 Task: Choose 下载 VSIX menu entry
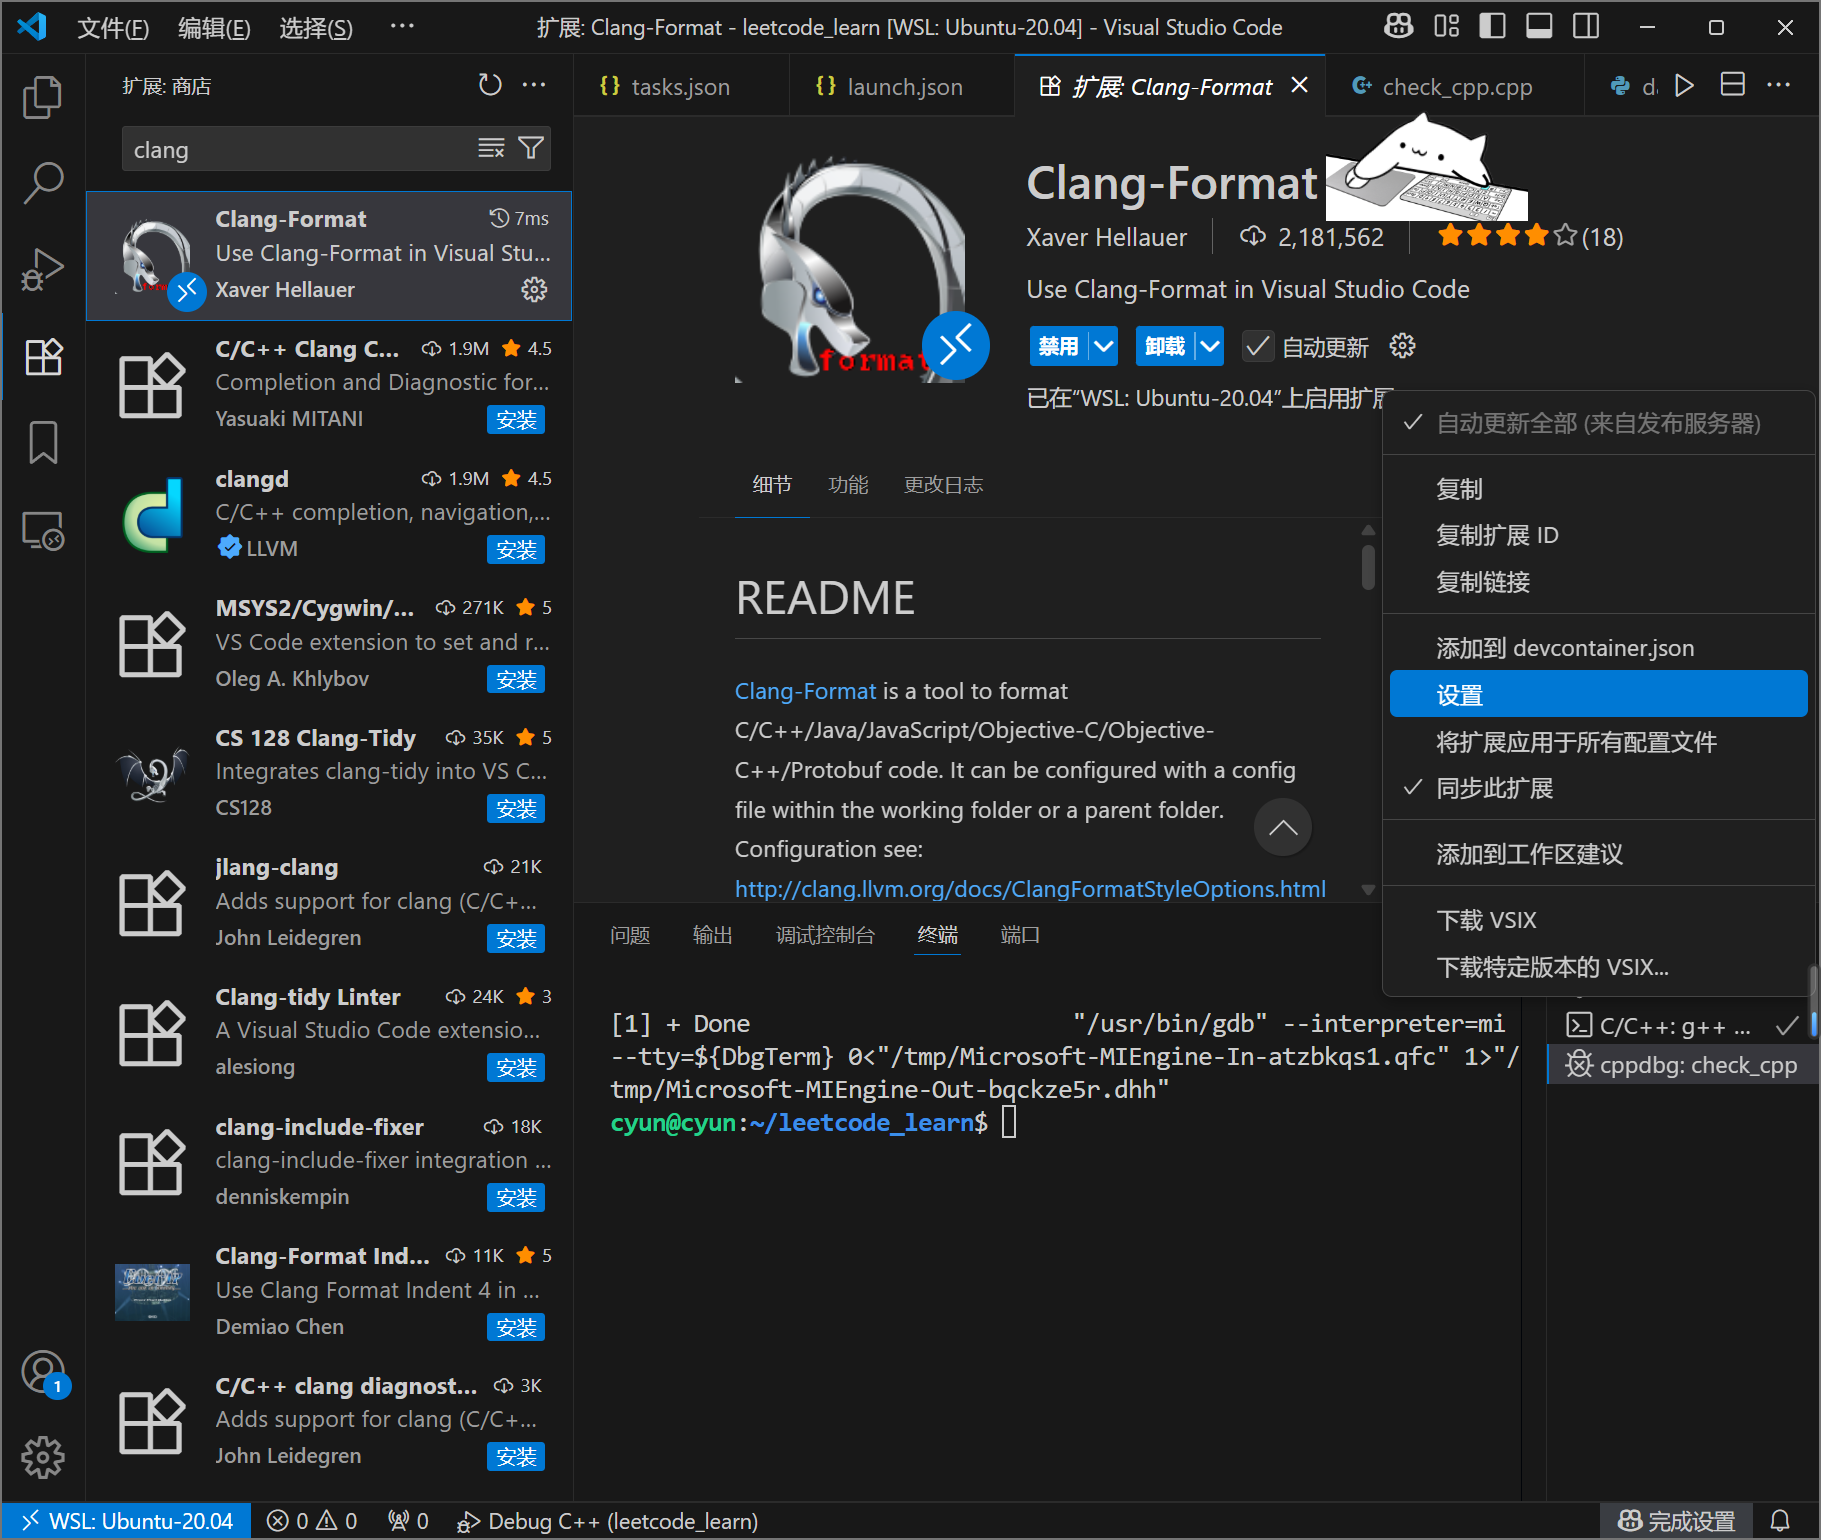pyautogui.click(x=1598, y=920)
